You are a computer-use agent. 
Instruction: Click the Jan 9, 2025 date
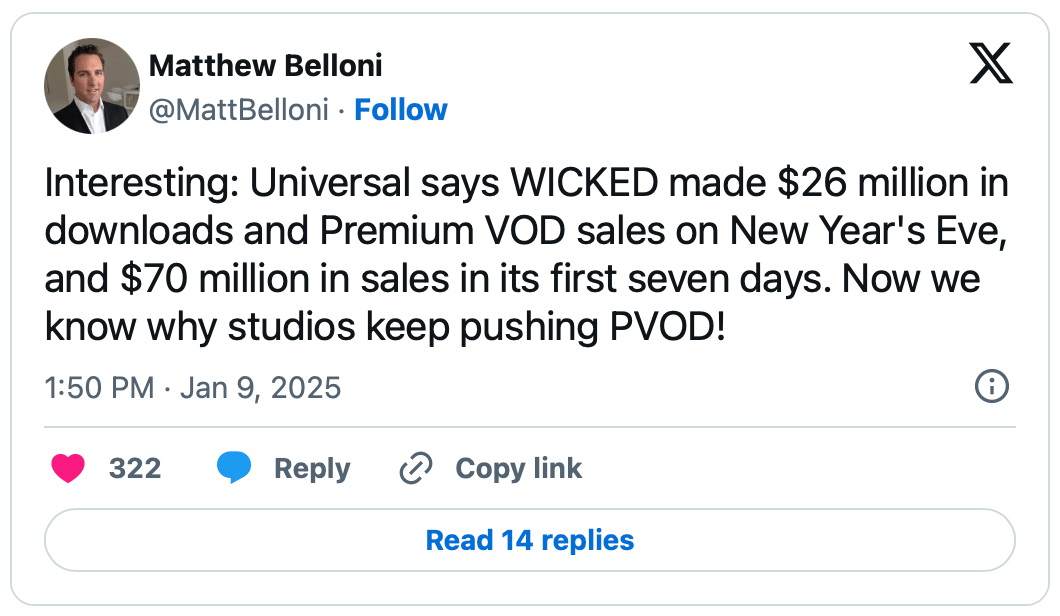point(259,387)
